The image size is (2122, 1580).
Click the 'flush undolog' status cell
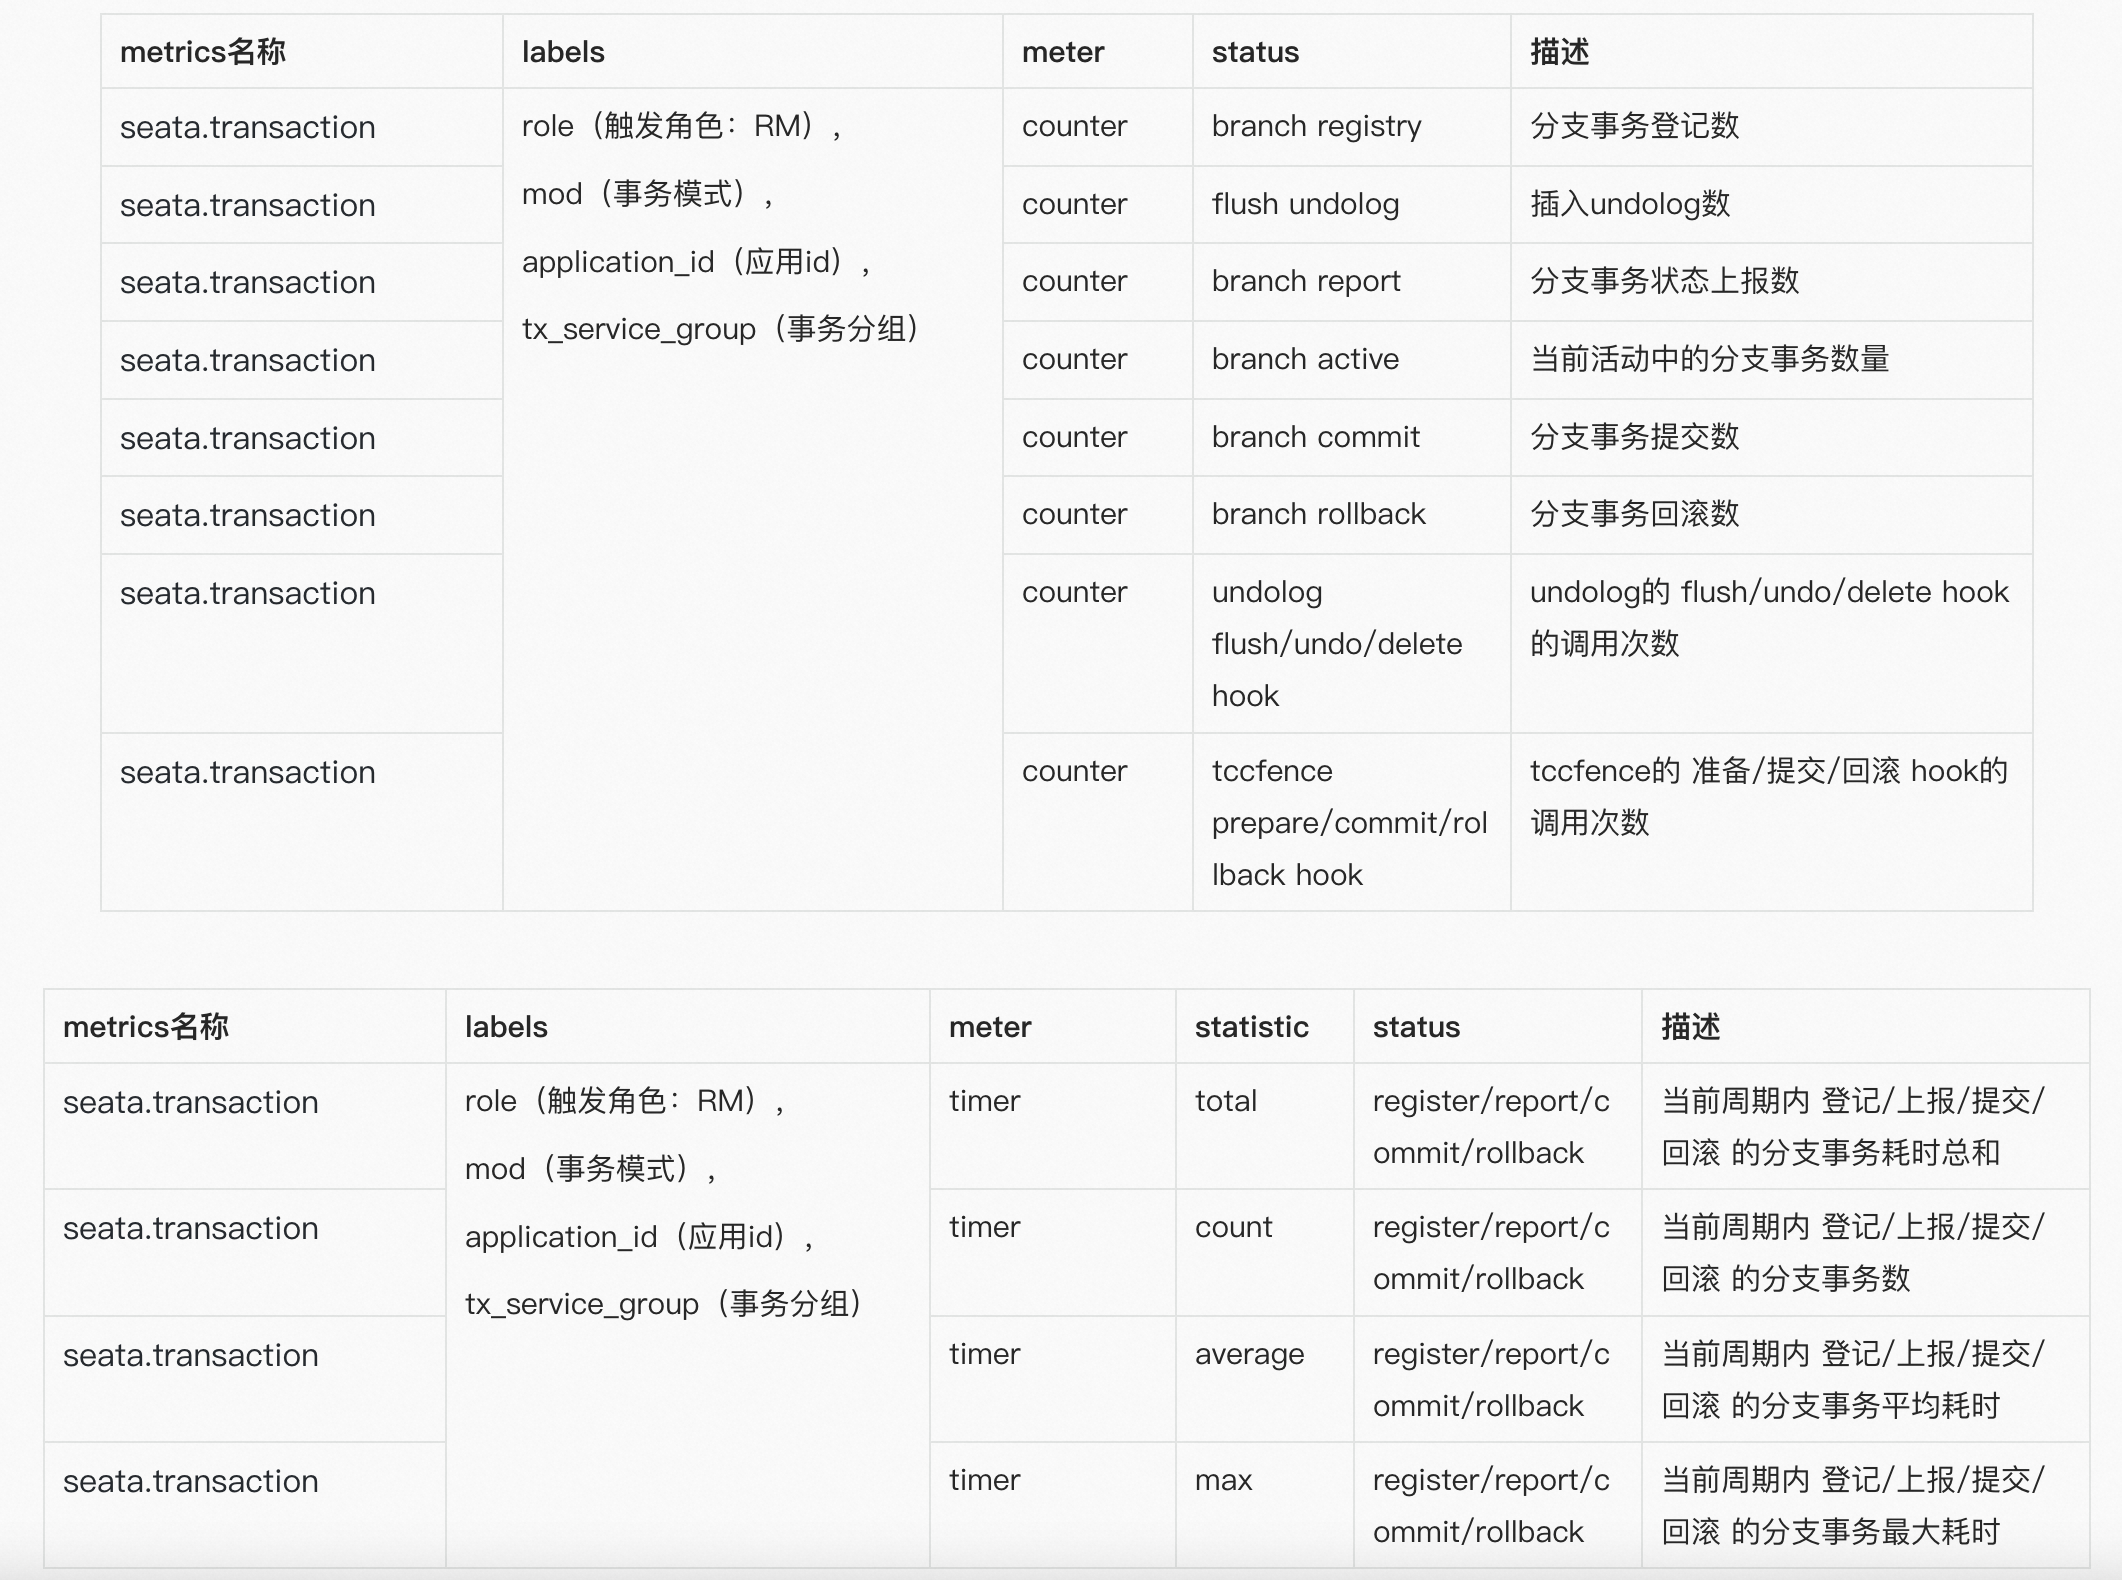point(1305,204)
